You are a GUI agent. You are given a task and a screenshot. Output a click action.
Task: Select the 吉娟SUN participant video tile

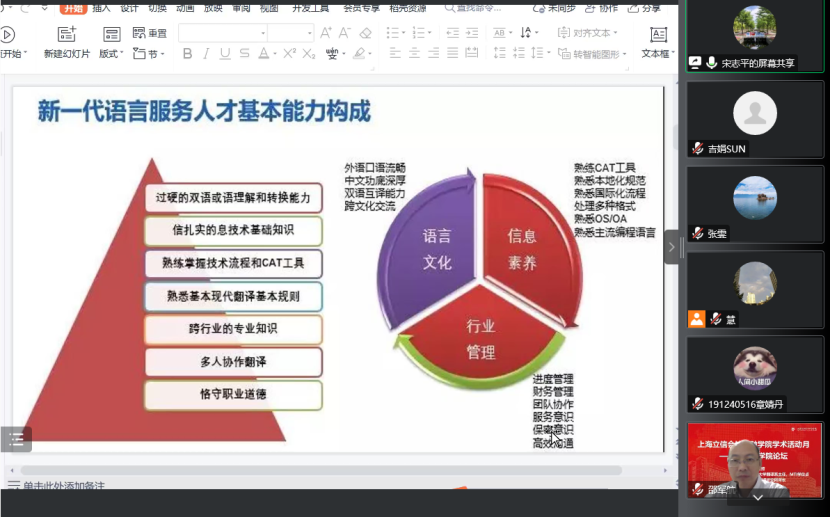click(755, 118)
